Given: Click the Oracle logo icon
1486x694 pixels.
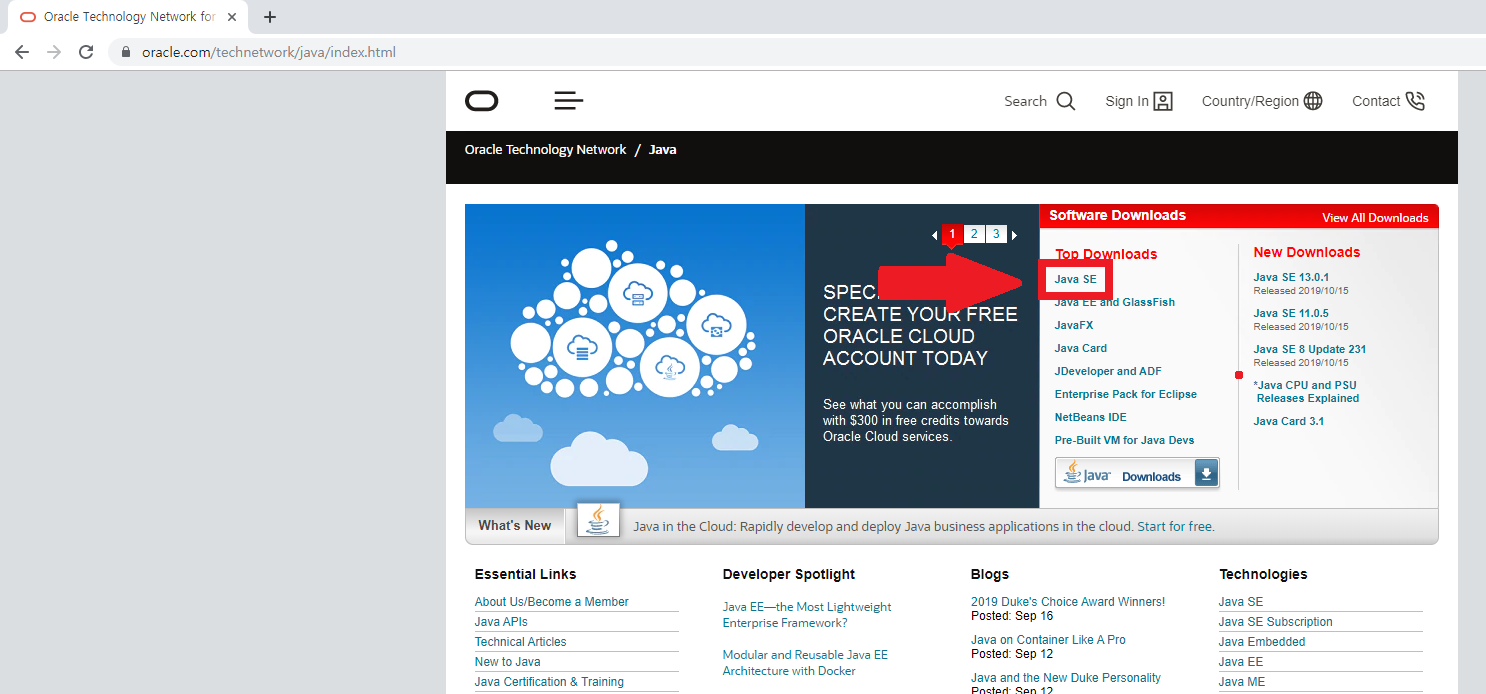Looking at the screenshot, I should 481,100.
